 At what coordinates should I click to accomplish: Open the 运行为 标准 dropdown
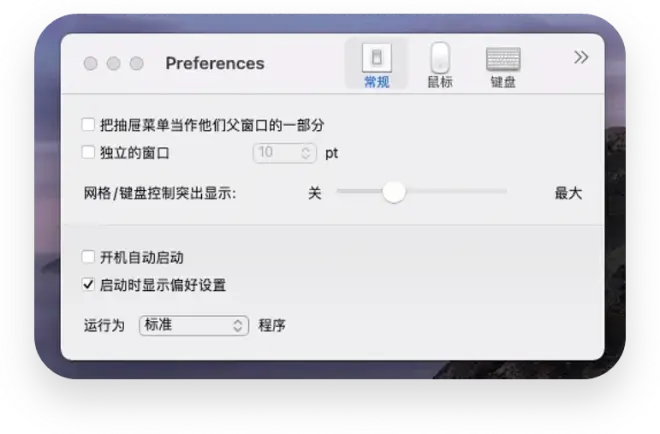194,325
